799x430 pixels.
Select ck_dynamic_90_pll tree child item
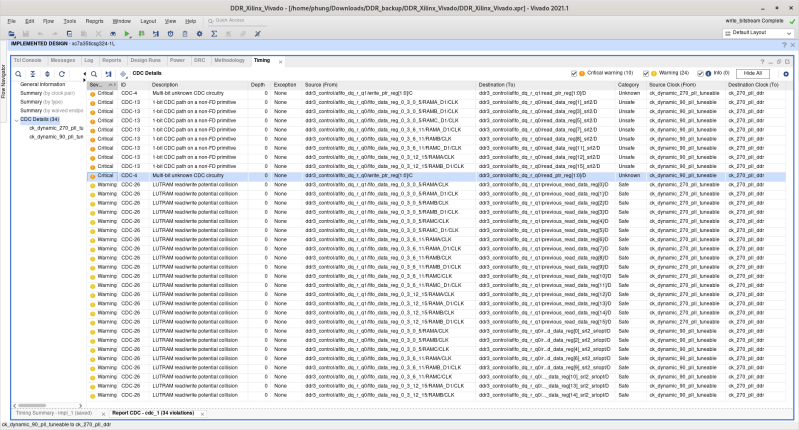click(56, 137)
